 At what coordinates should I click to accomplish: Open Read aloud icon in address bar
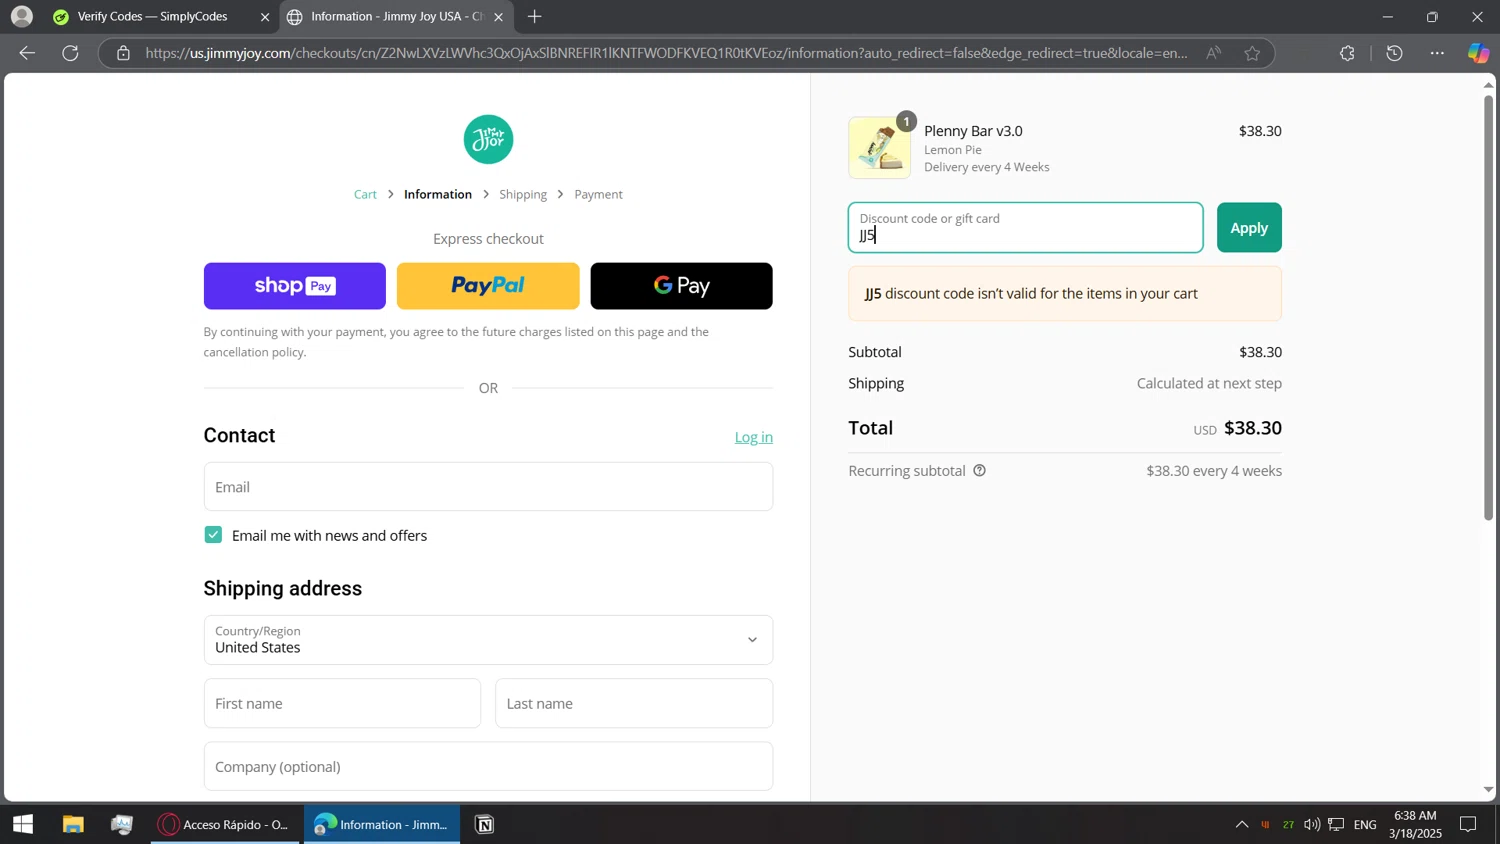[x=1213, y=53]
